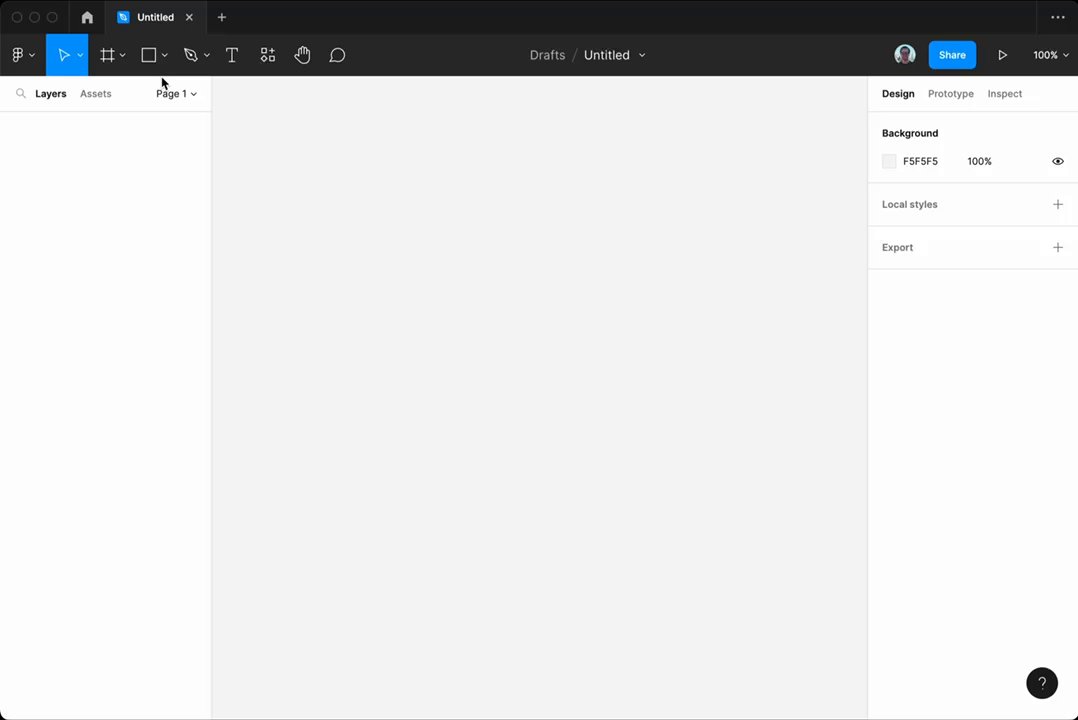The image size is (1078, 720).
Task: Switch to the Layers tab
Action: click(x=51, y=94)
